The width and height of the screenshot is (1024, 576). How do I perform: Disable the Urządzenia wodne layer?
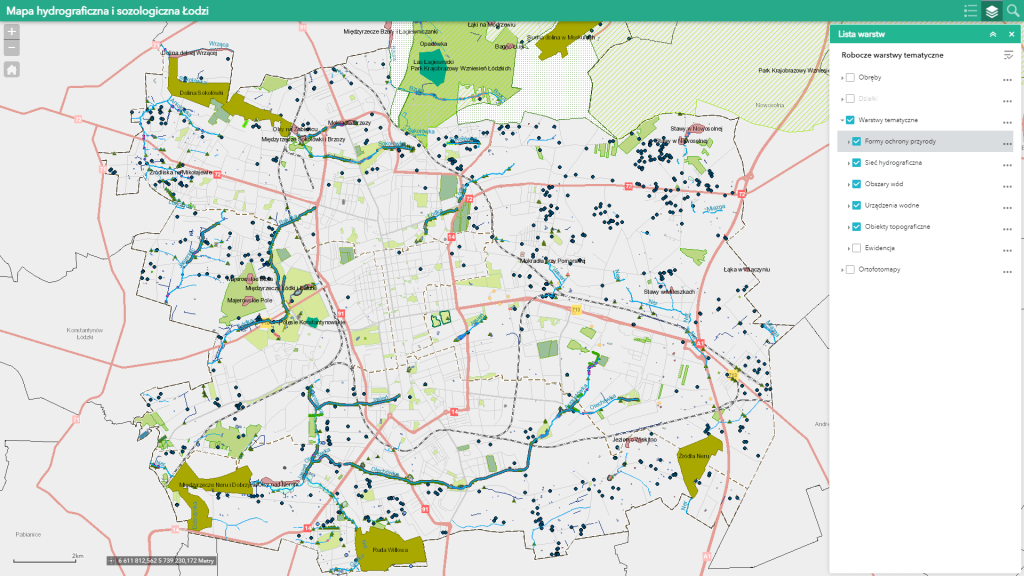coord(857,205)
